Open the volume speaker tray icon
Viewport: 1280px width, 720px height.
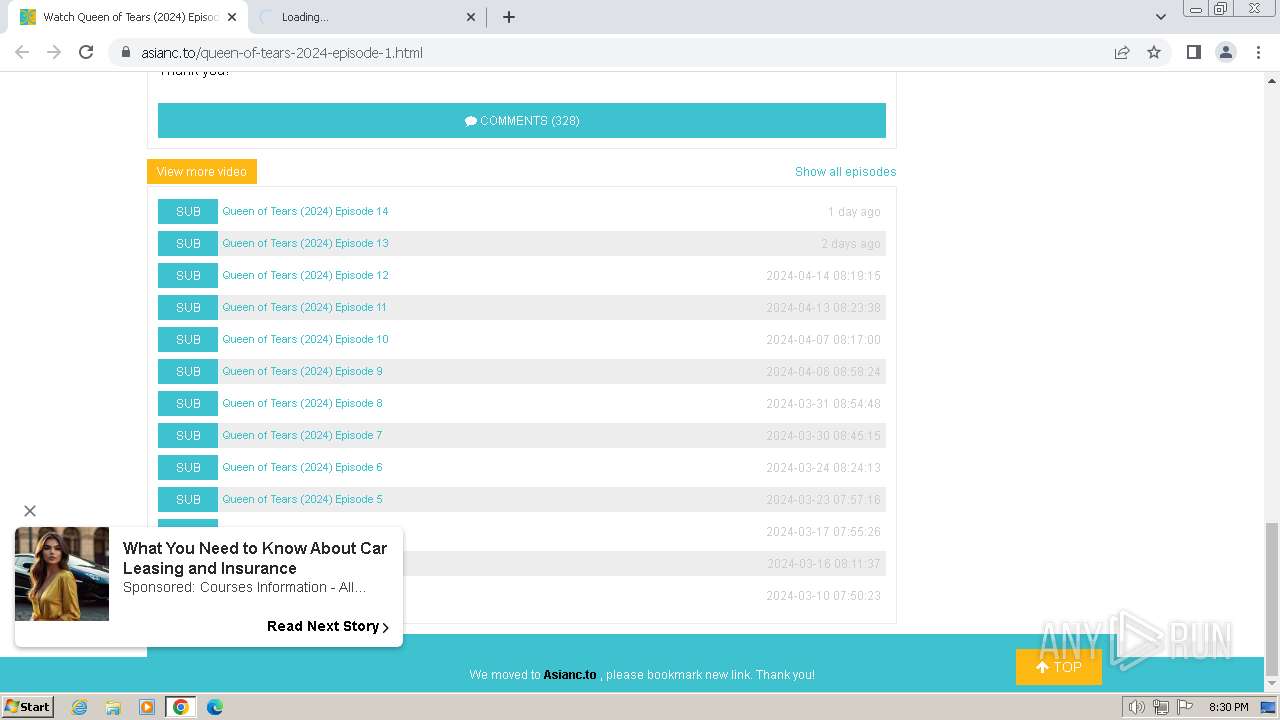pos(1137,707)
